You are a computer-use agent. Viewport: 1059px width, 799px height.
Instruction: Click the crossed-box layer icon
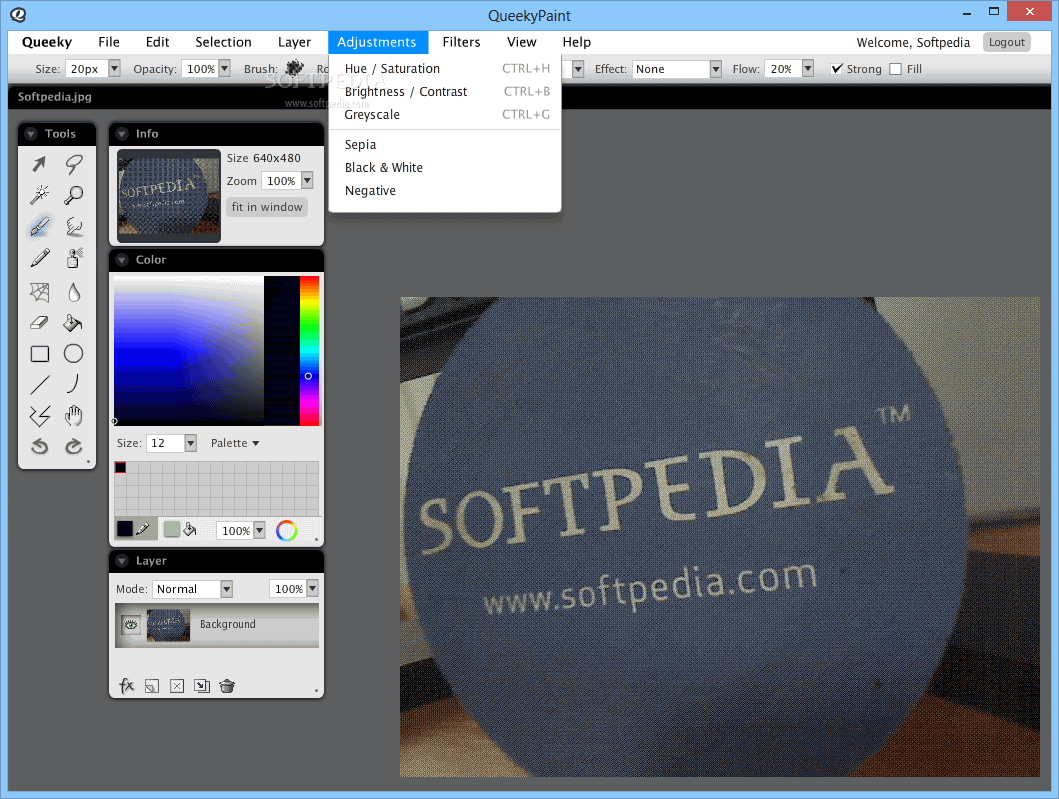coord(177,686)
